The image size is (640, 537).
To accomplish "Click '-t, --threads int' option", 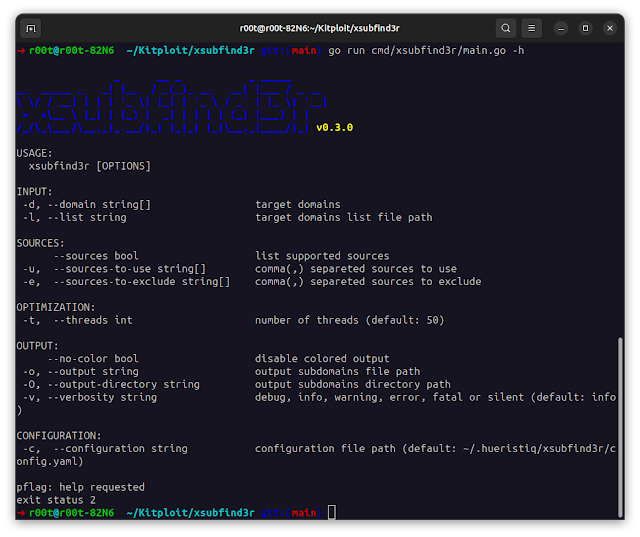I will (78, 320).
